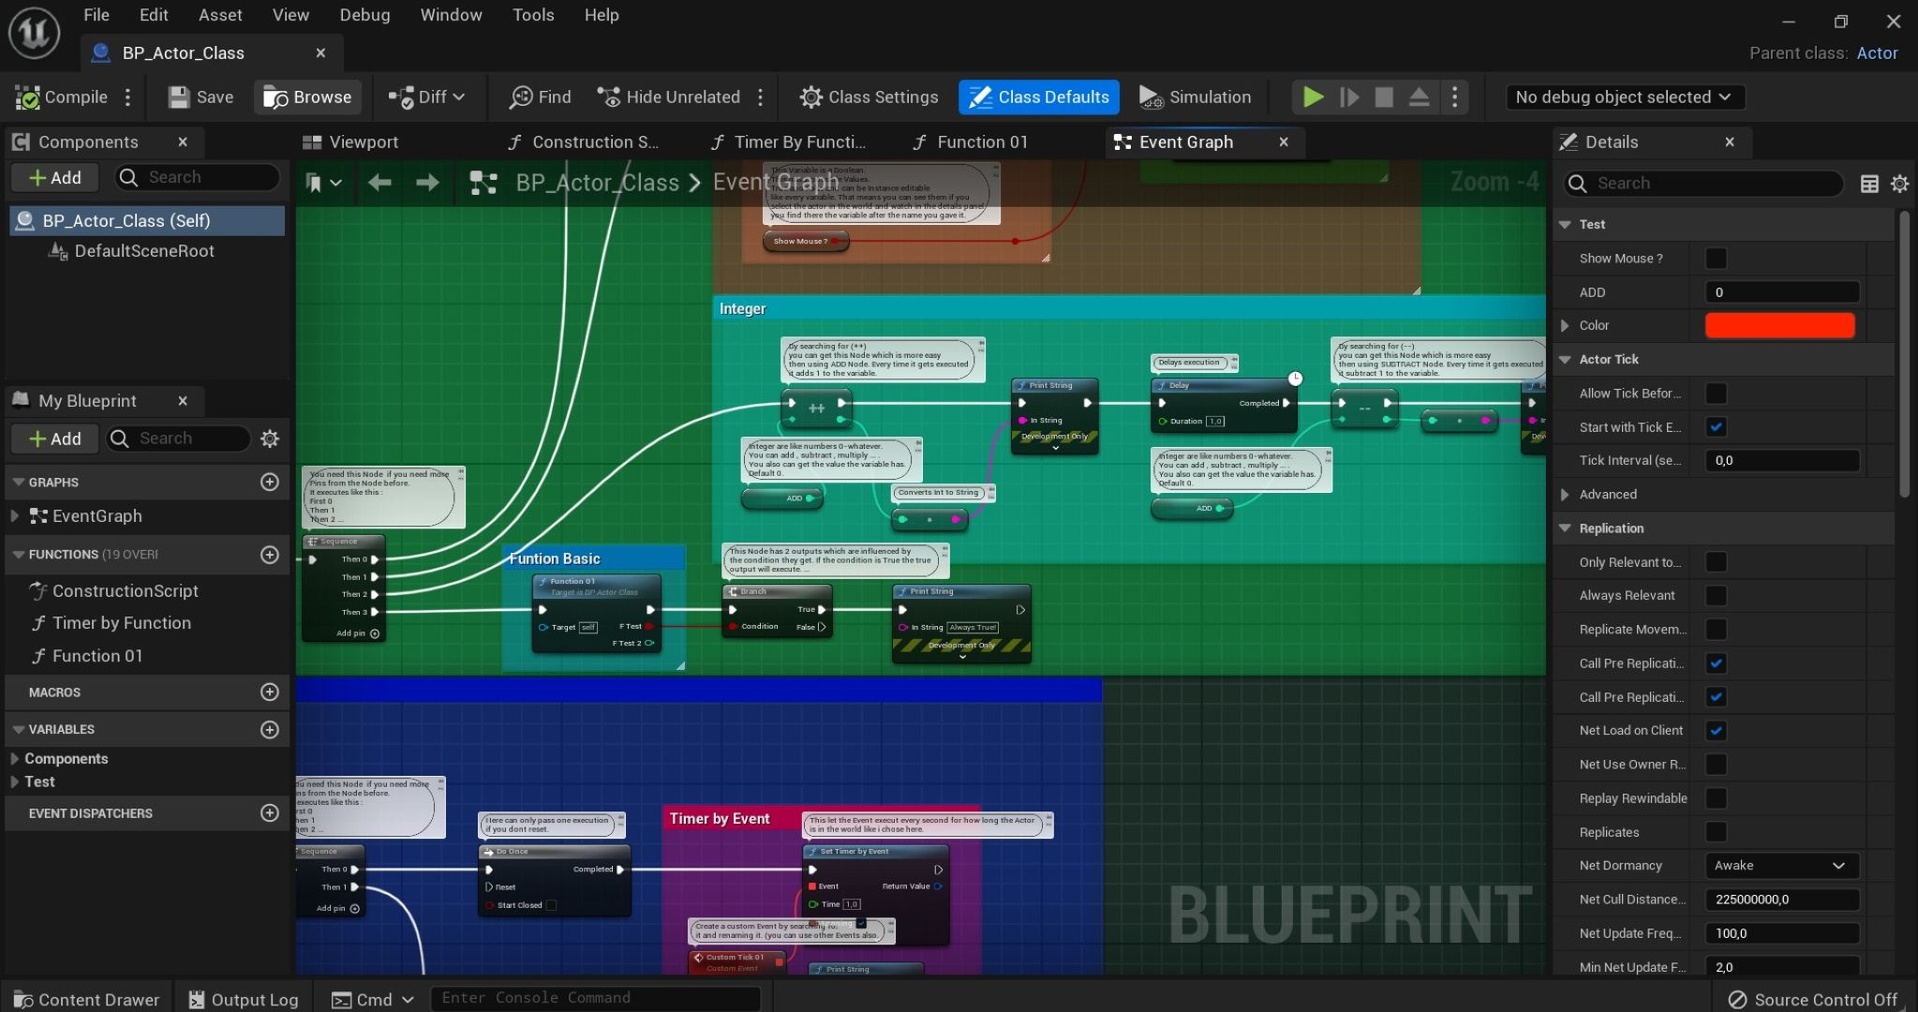Open the Asset menu
The width and height of the screenshot is (1918, 1012).
[220, 15]
